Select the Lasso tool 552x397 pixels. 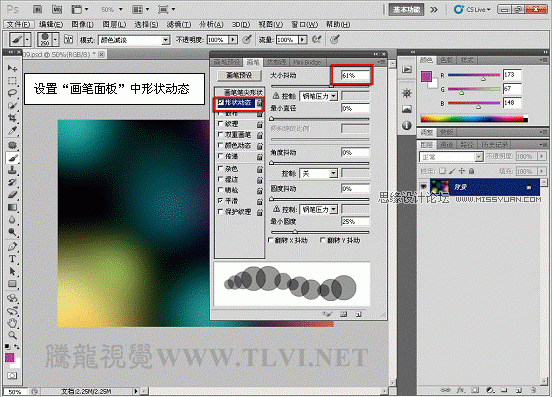coord(12,93)
